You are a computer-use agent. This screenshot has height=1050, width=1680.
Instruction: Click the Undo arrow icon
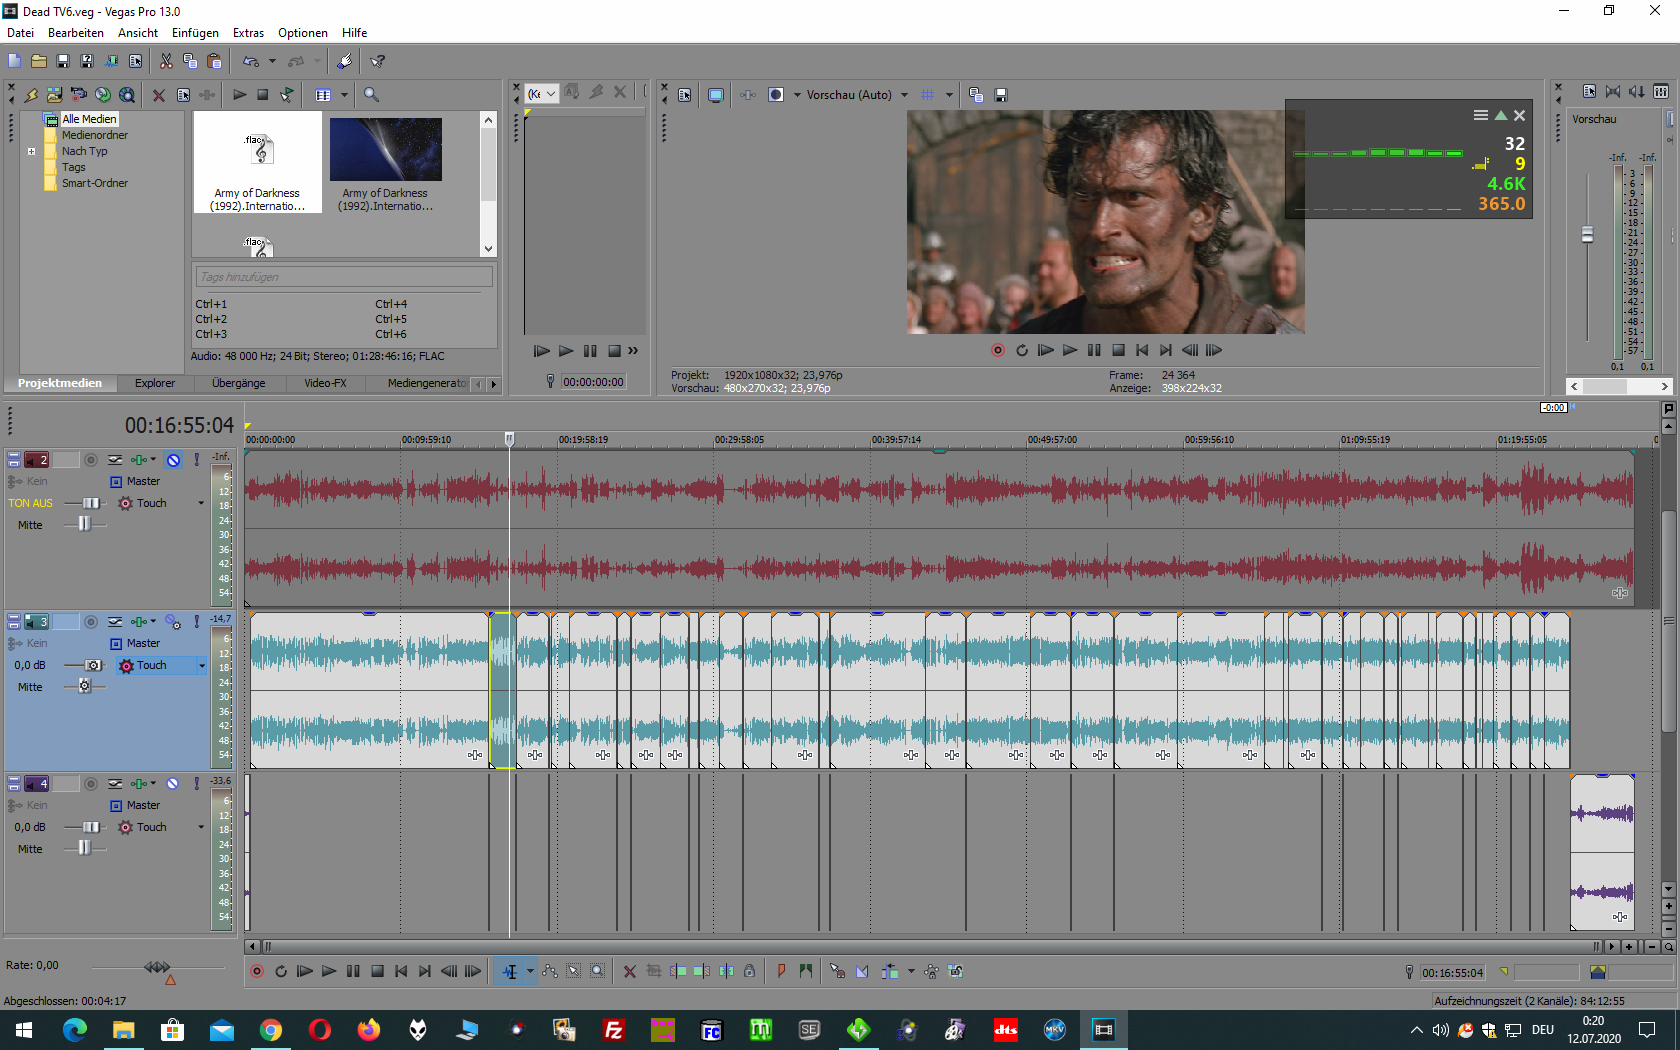click(250, 61)
